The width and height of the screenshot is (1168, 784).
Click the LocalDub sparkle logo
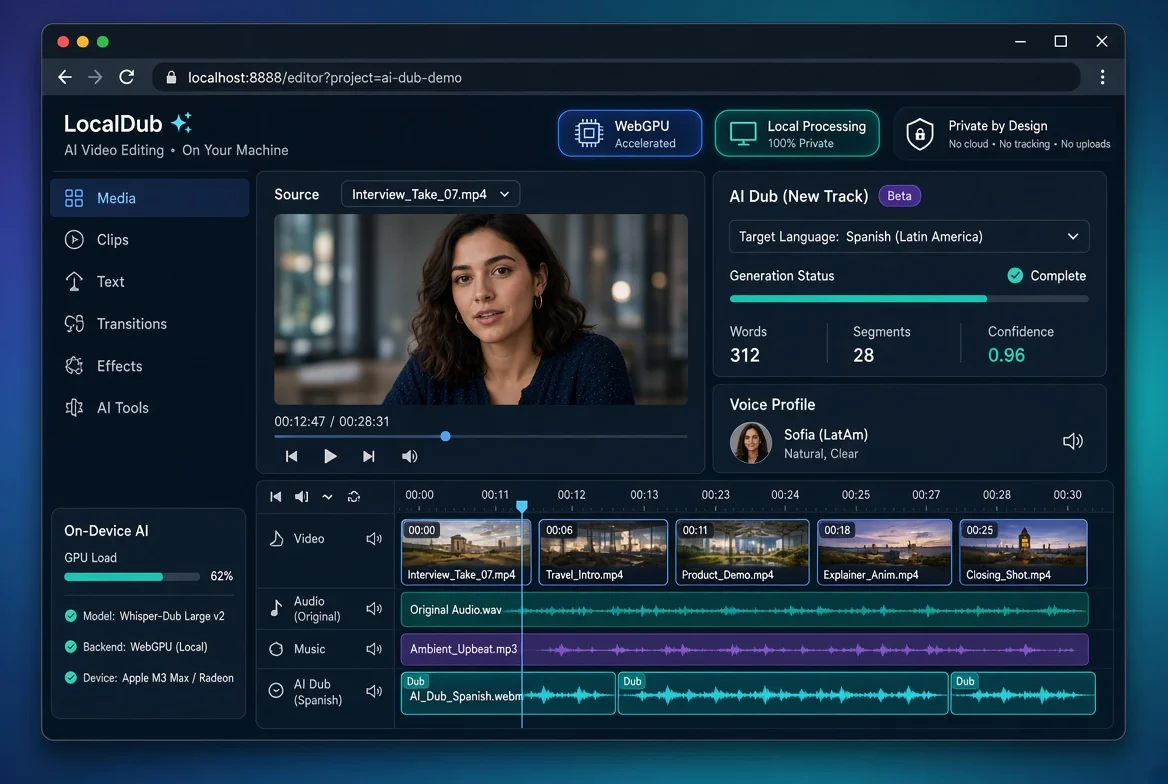182,122
